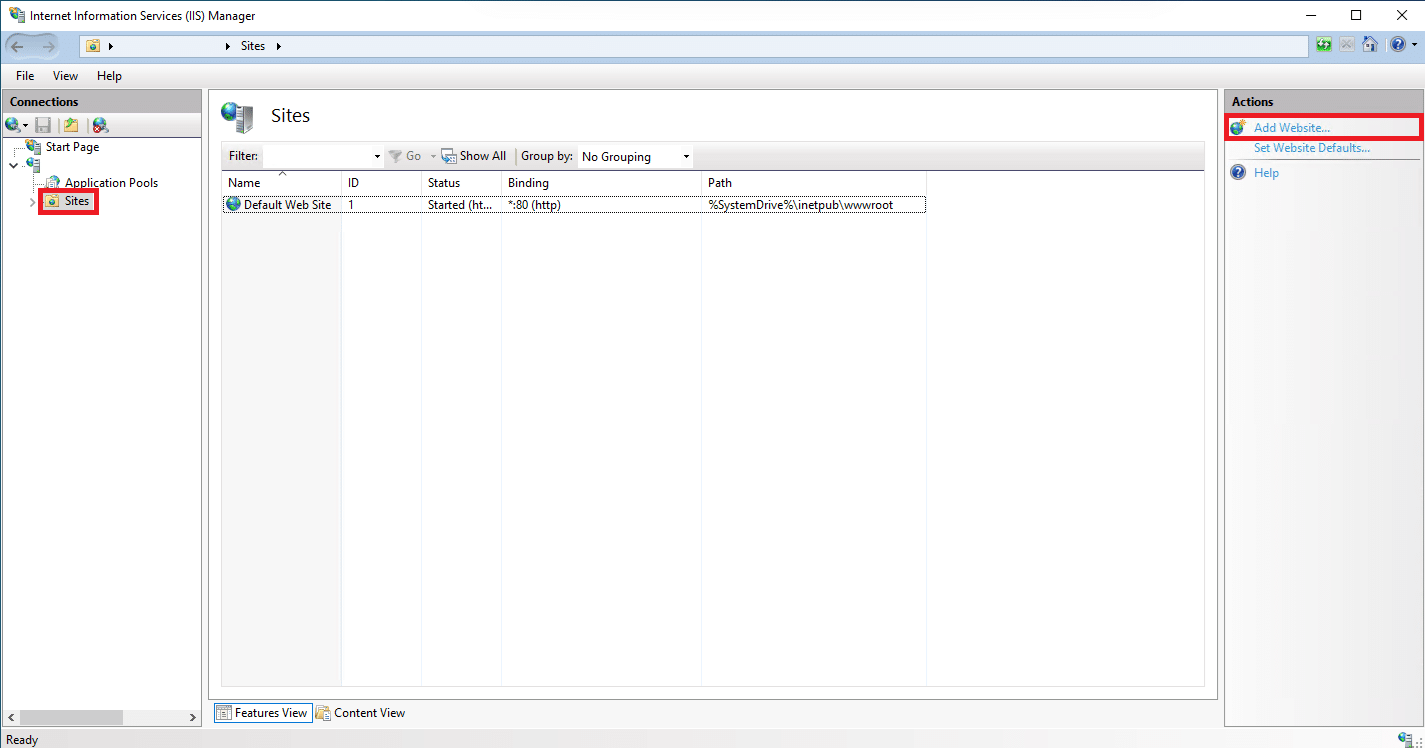Sort by the ID column header
This screenshot has width=1425, height=748.
[381, 183]
